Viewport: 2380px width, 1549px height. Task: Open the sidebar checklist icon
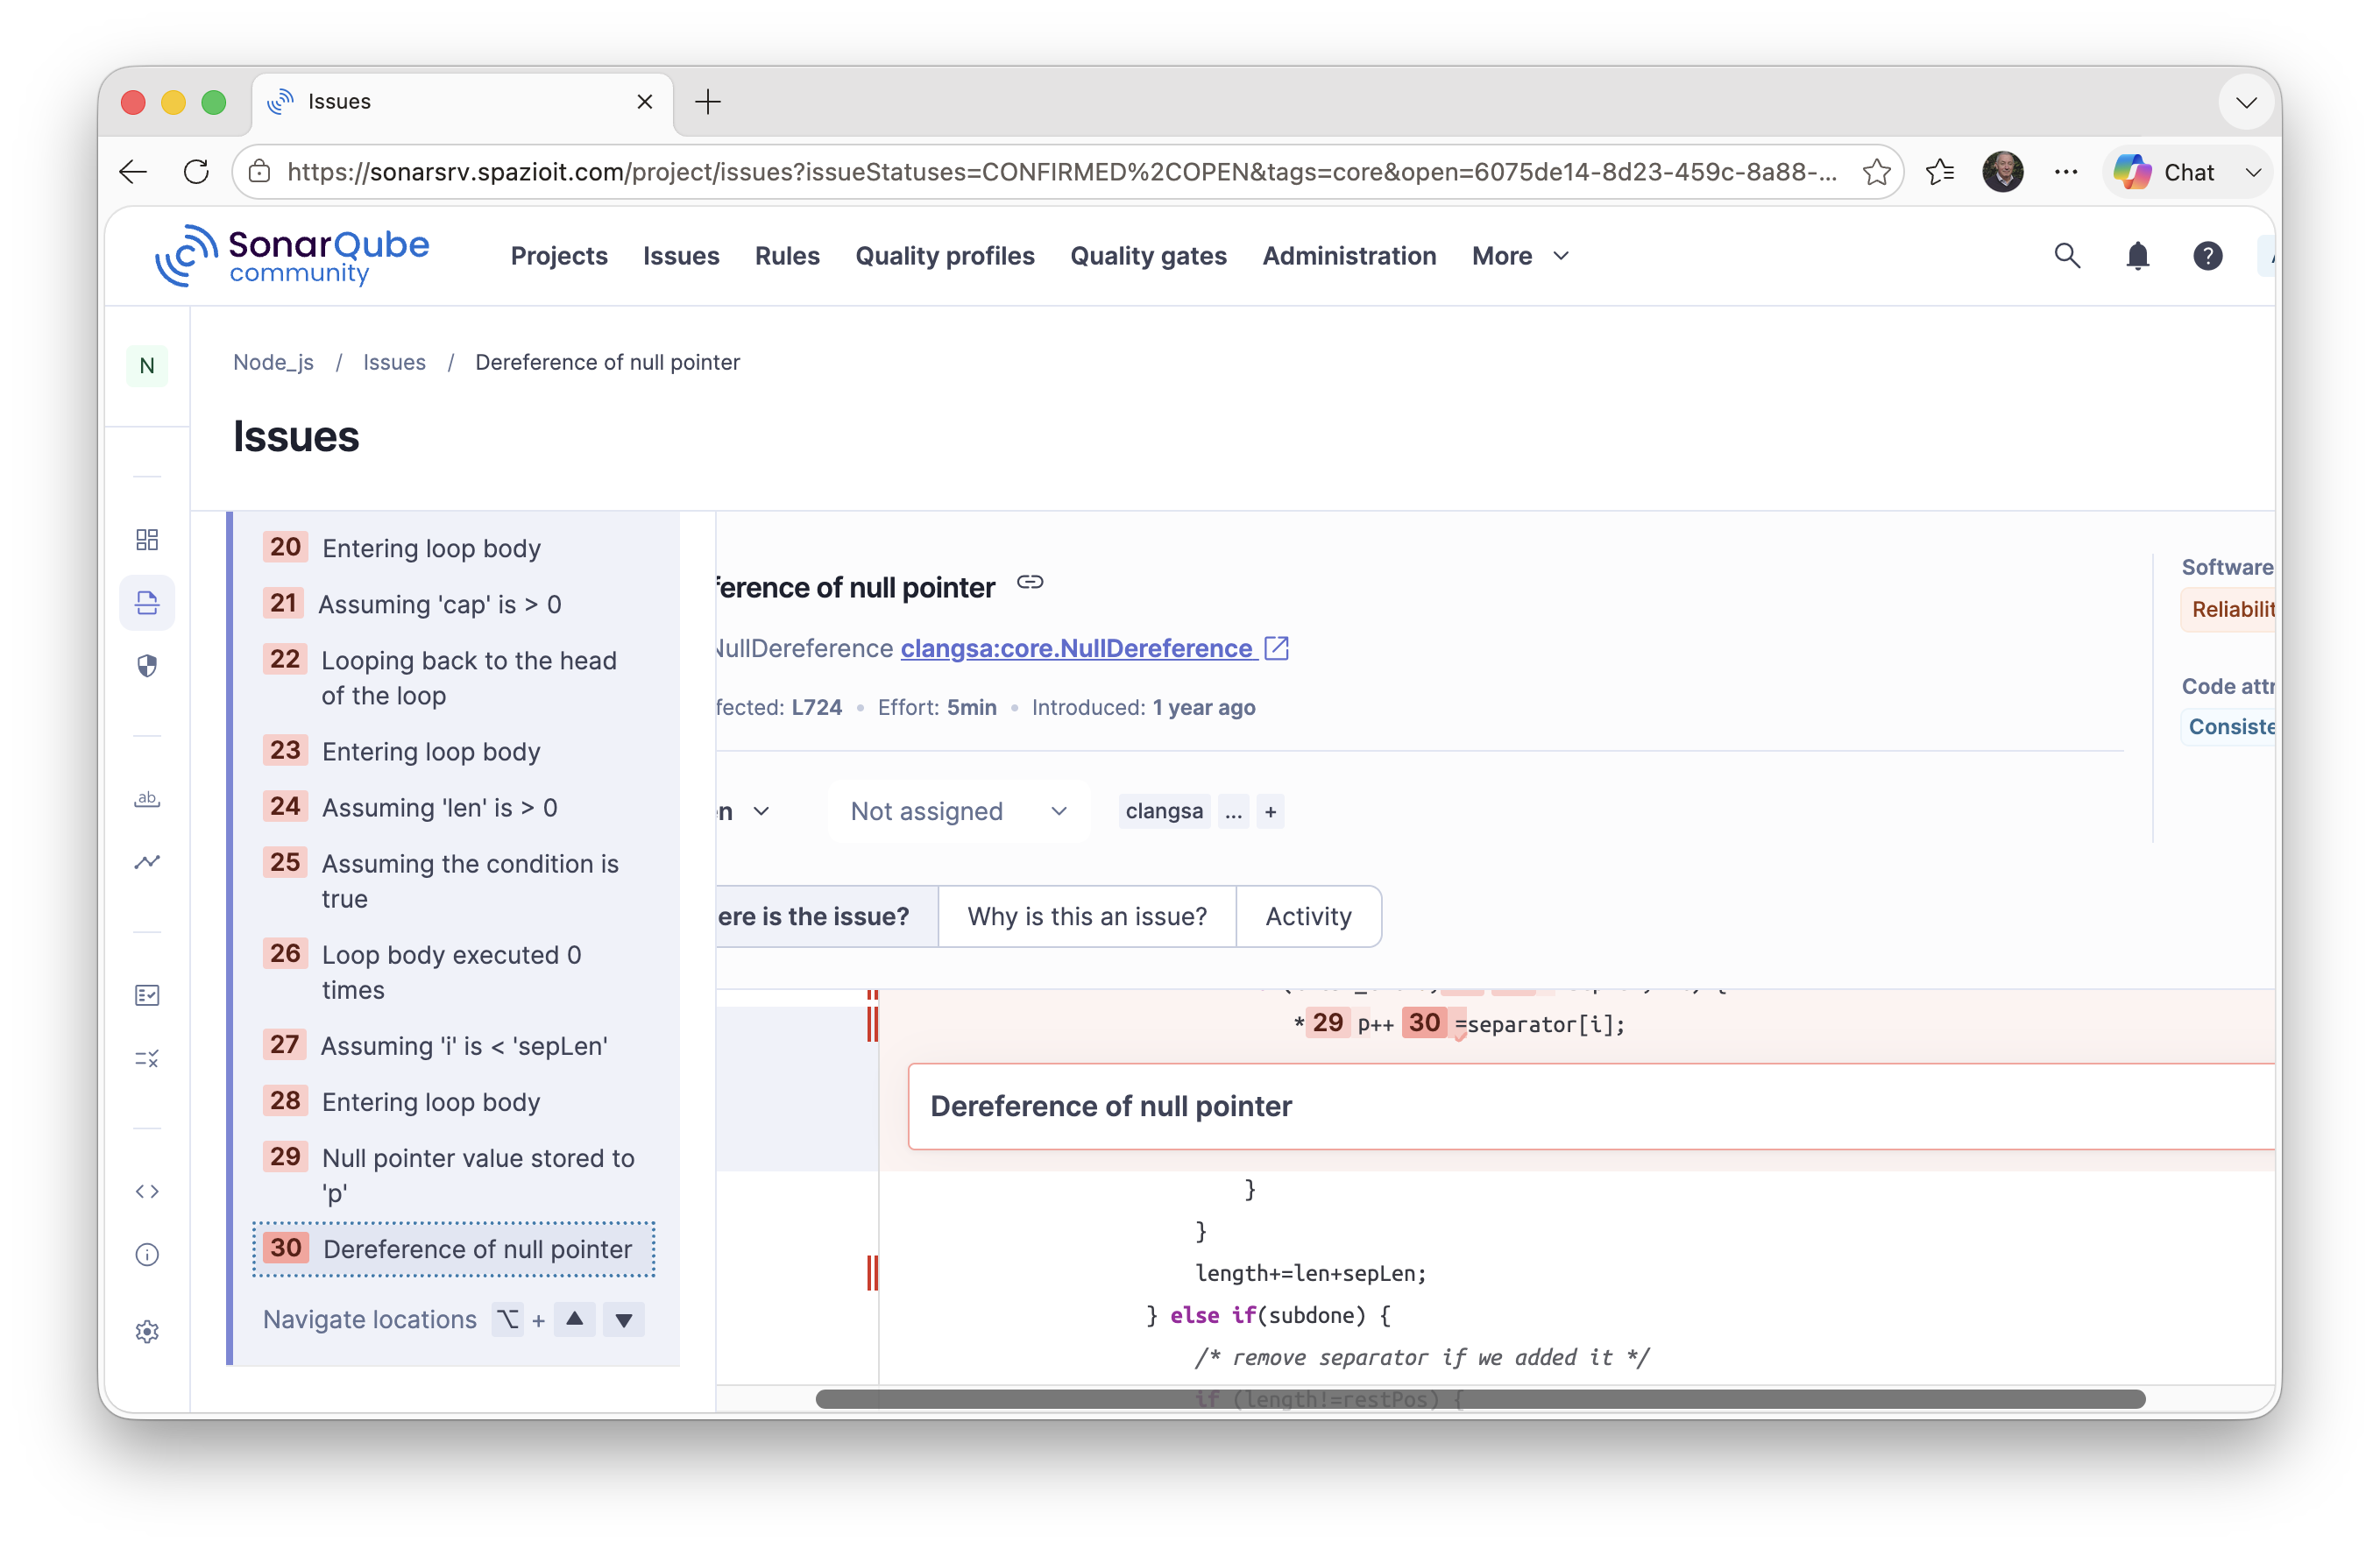(x=147, y=995)
